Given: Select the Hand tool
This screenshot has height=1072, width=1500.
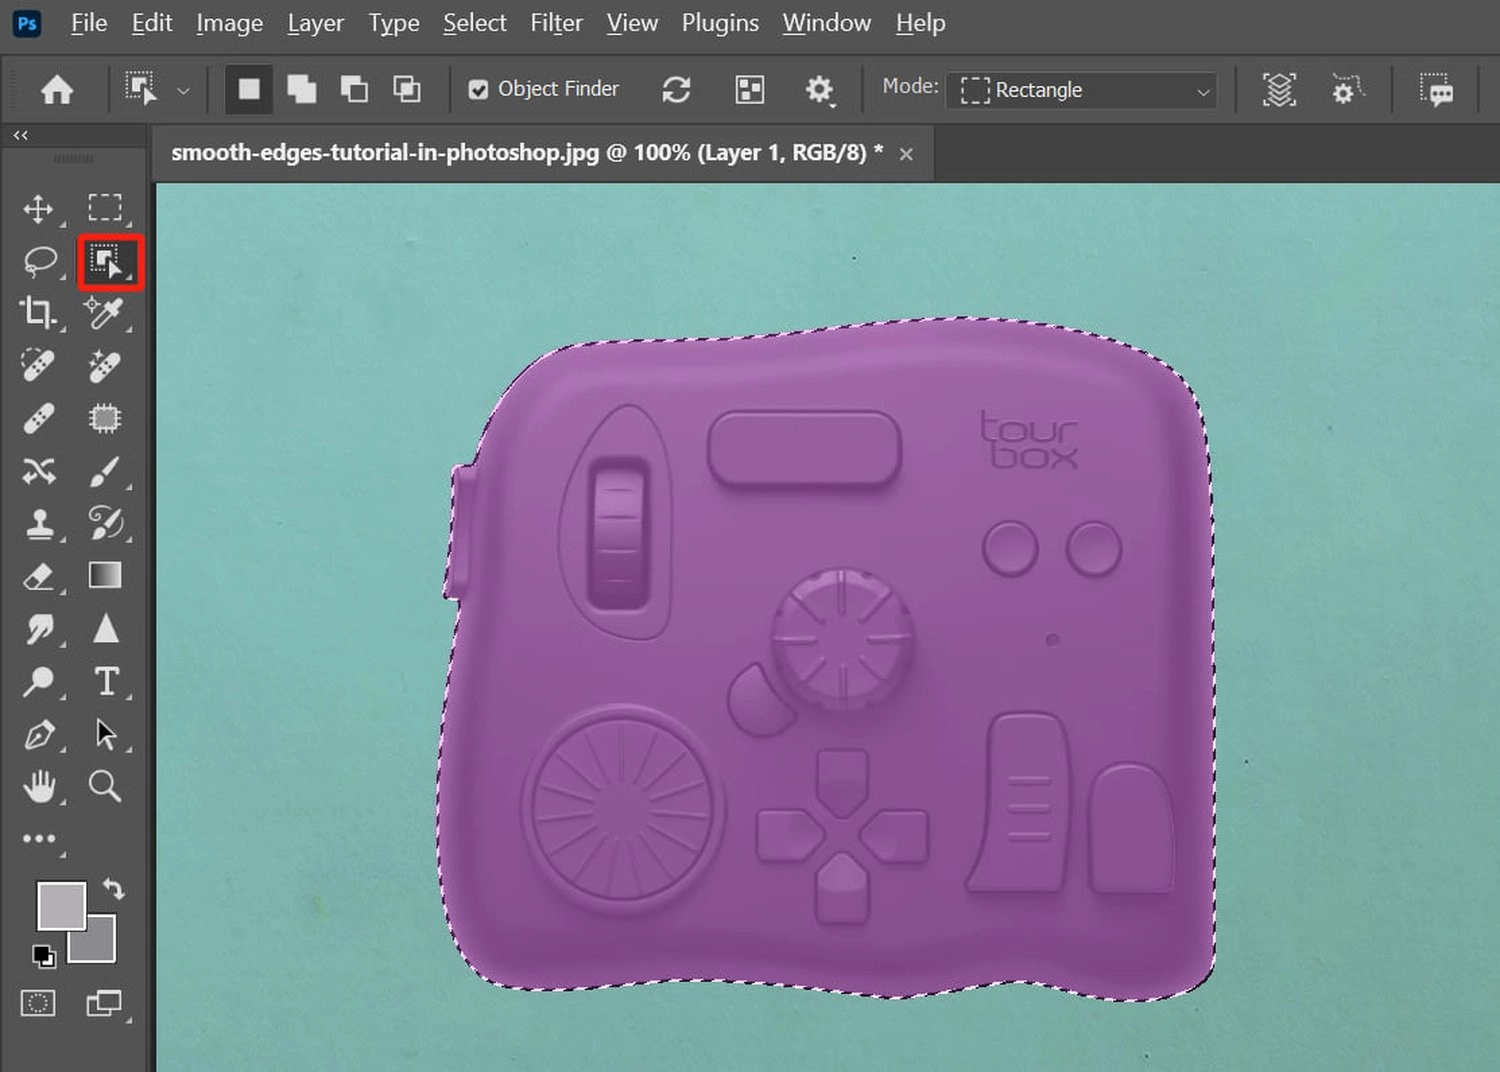Looking at the screenshot, I should click(39, 786).
